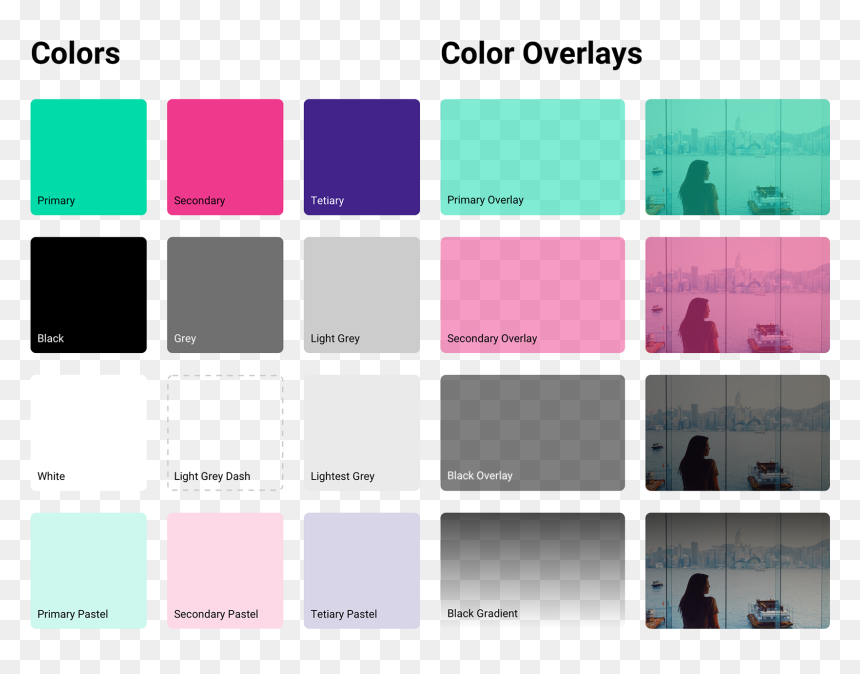Image resolution: width=860 pixels, height=674 pixels.
Task: Select the Black Gradient swatch
Action: click(x=533, y=570)
